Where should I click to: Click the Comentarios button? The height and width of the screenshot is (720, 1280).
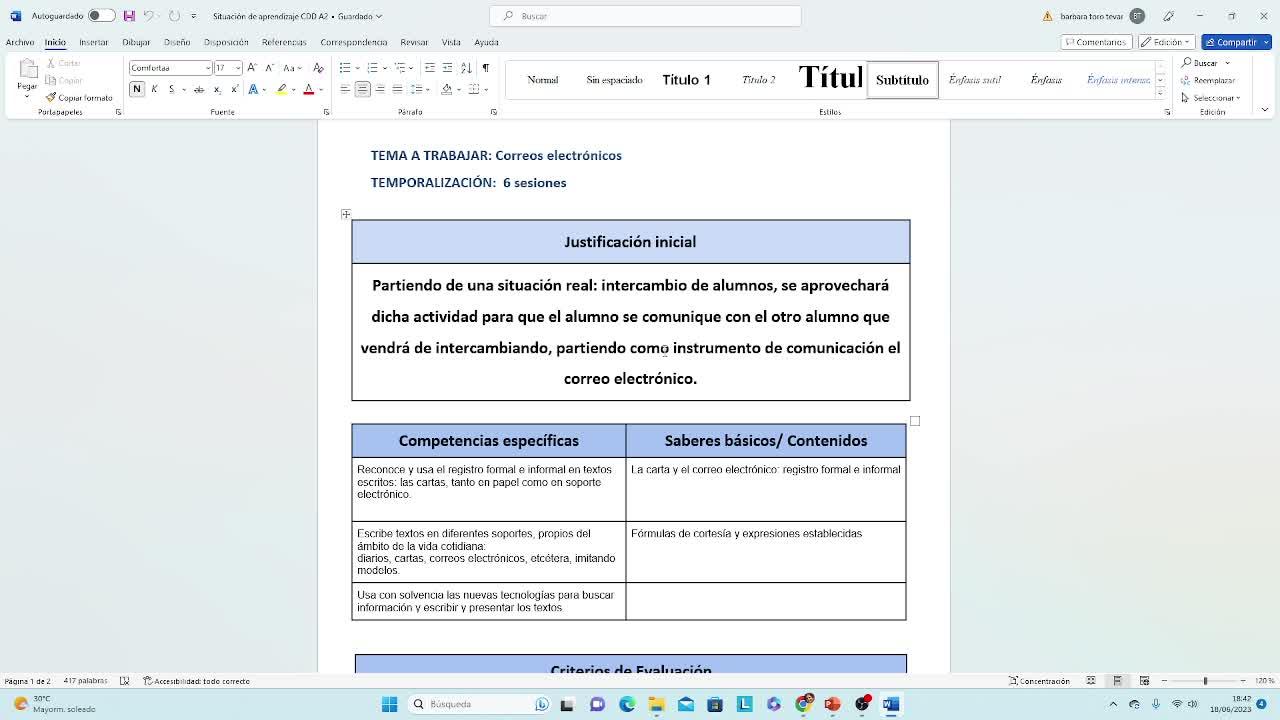click(1096, 42)
